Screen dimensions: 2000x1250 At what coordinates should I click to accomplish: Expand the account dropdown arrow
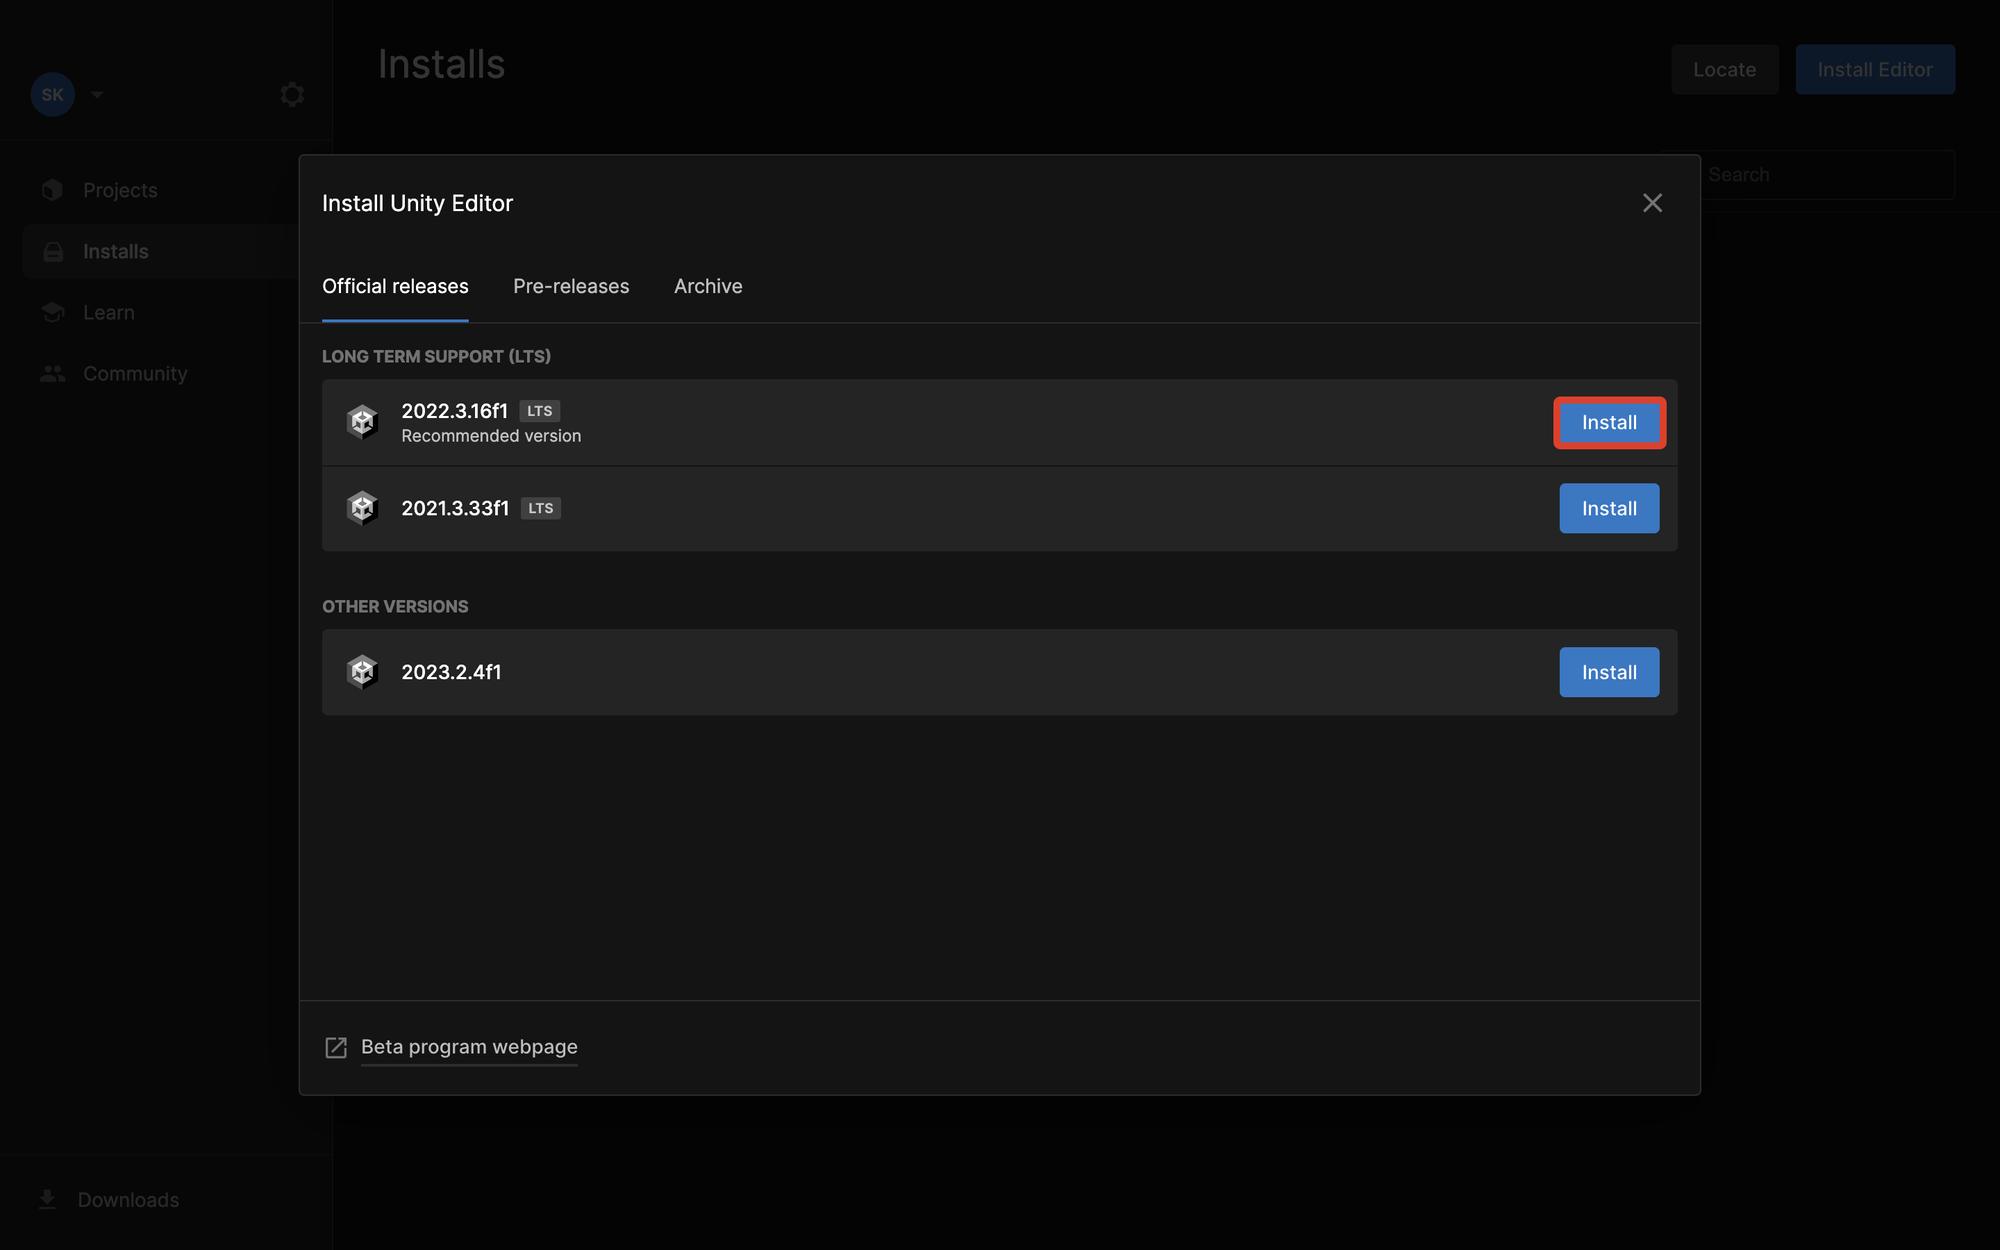pos(97,94)
